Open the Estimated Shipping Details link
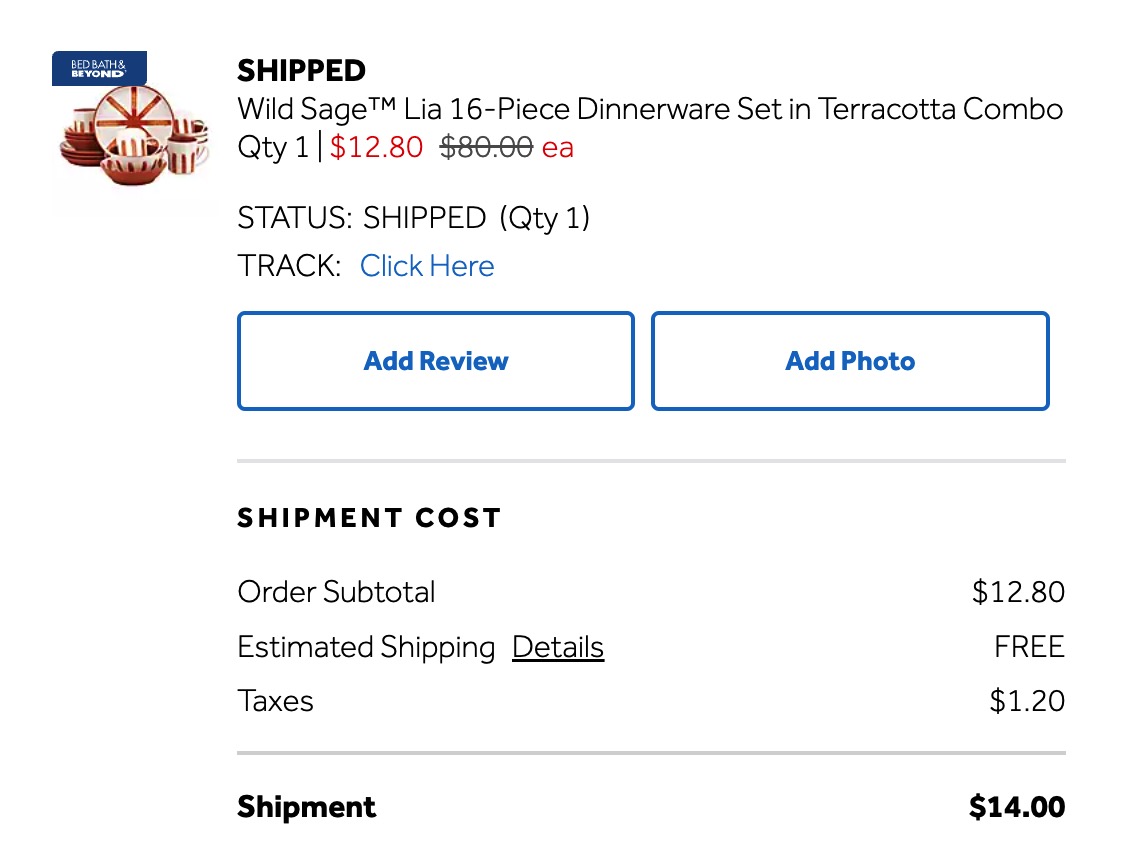Image resolution: width=1138 pixels, height=868 pixels. [x=557, y=647]
